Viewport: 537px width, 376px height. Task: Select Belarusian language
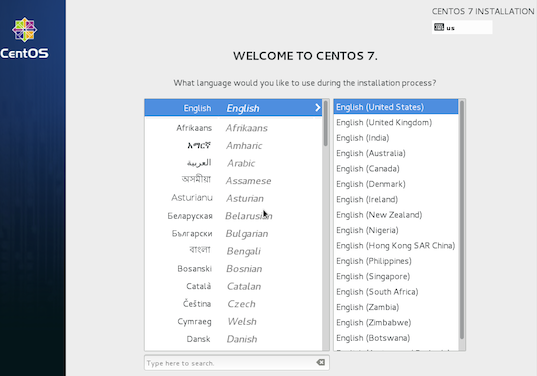click(x=233, y=216)
